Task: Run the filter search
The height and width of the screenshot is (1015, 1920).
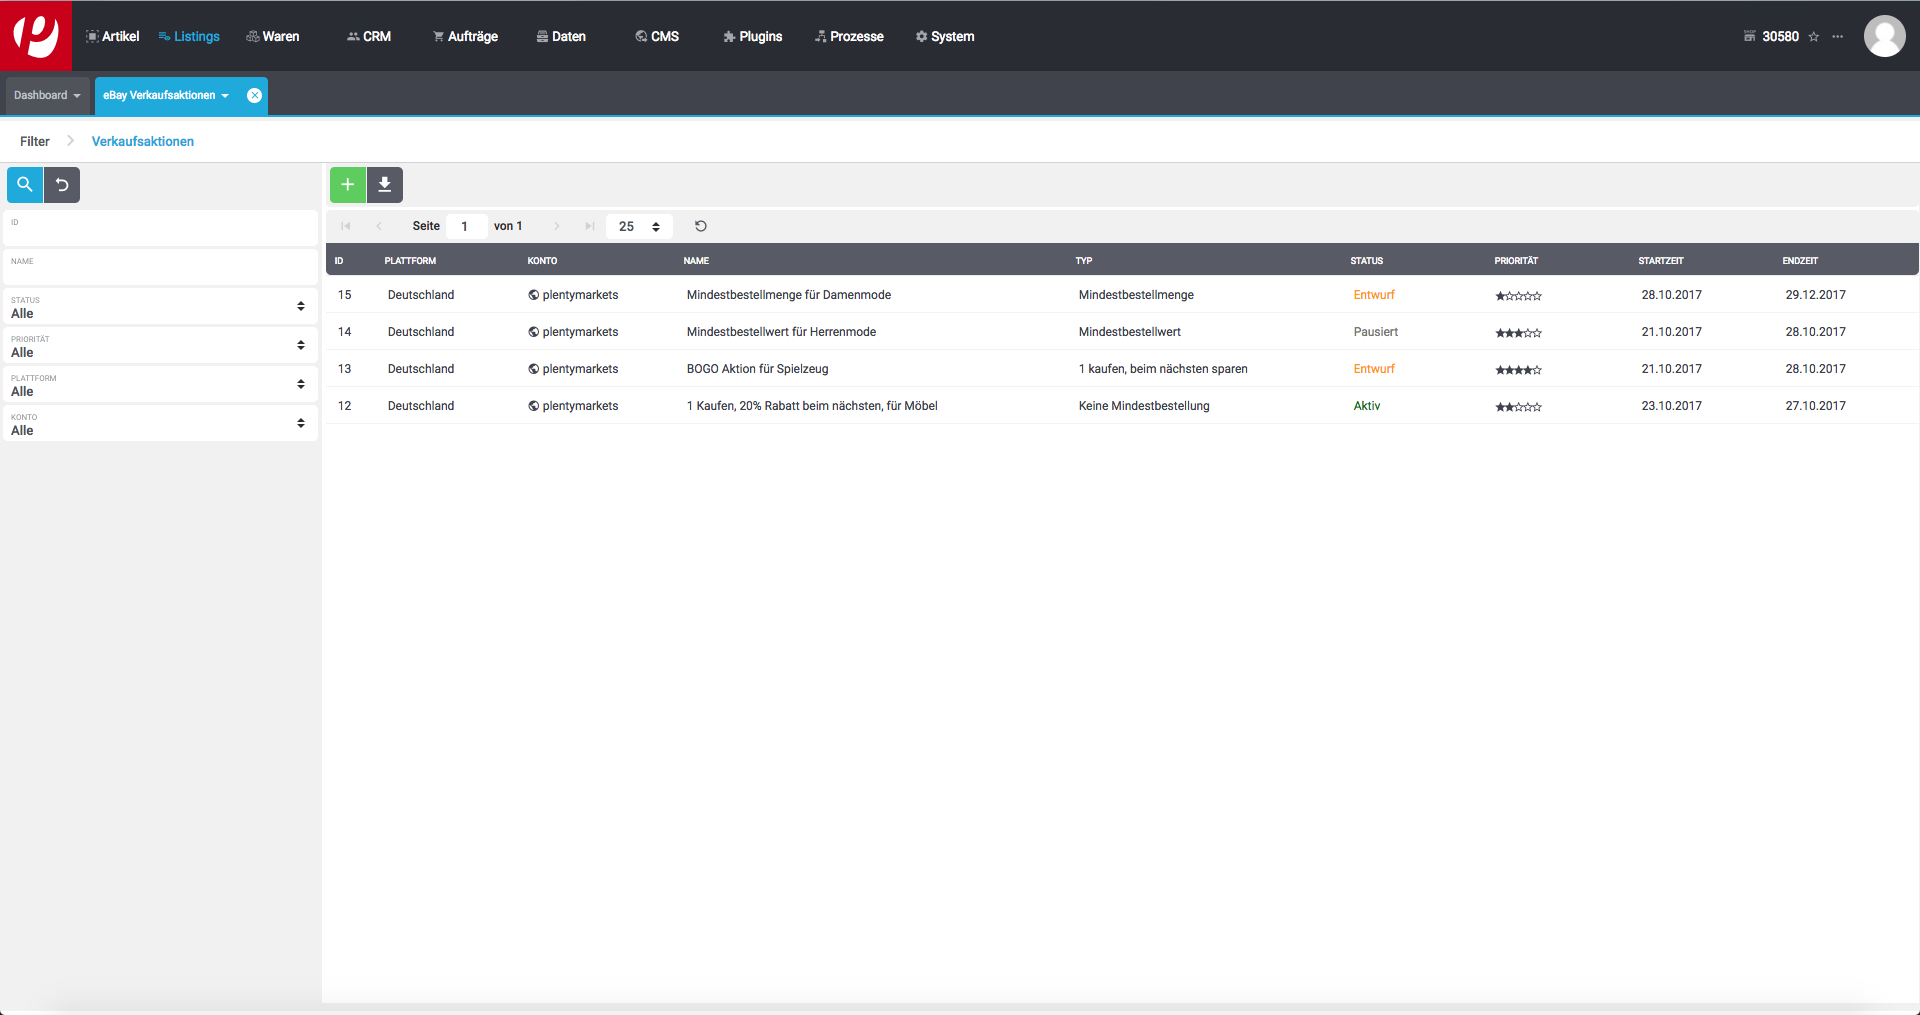Action: click(x=25, y=184)
